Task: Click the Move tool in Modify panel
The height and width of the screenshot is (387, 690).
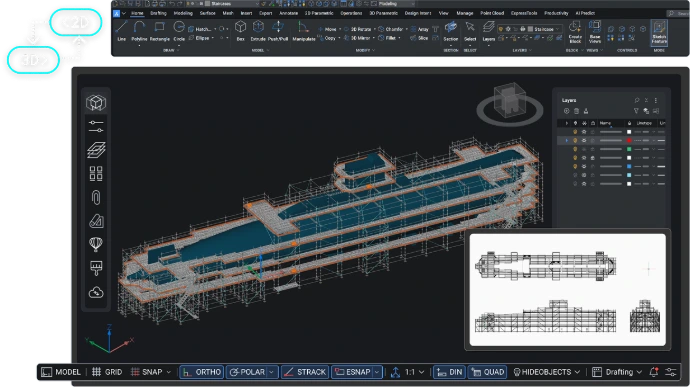Action: pyautogui.click(x=327, y=29)
